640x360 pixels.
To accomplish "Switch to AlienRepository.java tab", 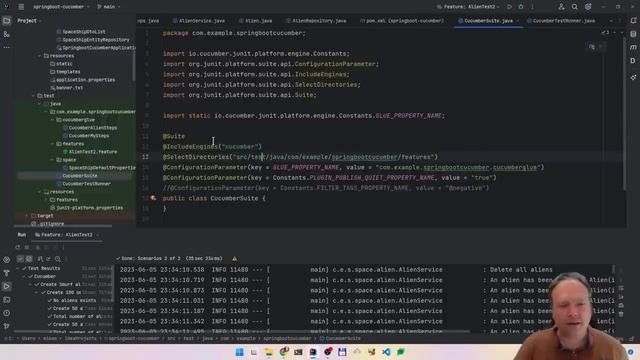I will 316,21.
